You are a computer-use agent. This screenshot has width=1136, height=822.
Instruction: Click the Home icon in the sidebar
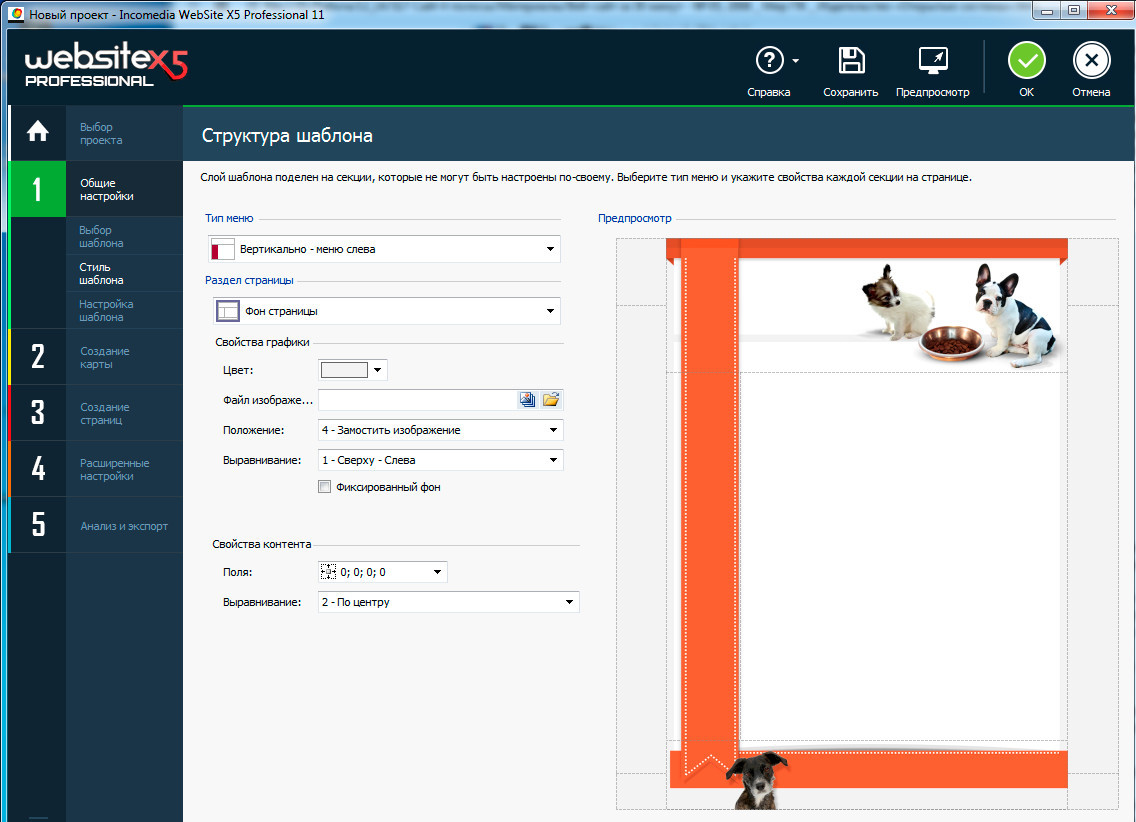pos(38,132)
